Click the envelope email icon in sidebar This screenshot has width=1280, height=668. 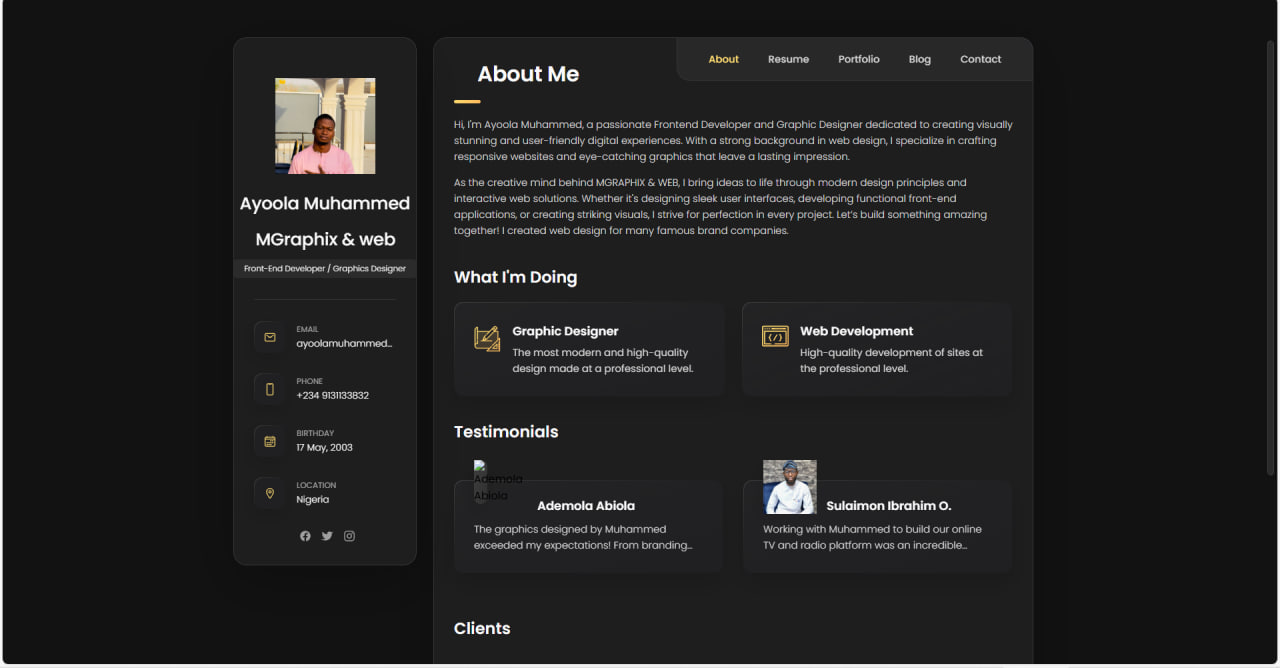click(x=269, y=337)
